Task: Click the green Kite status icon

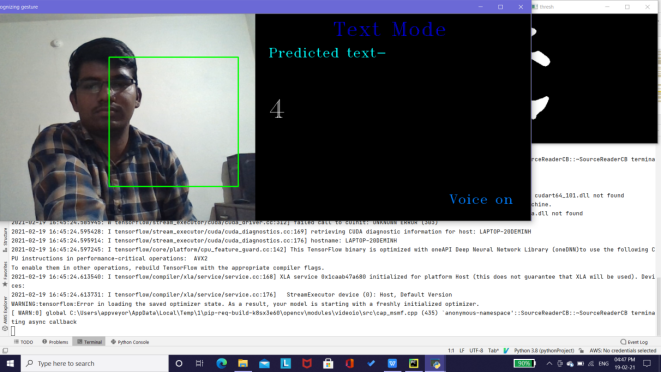Action: click(x=506, y=350)
